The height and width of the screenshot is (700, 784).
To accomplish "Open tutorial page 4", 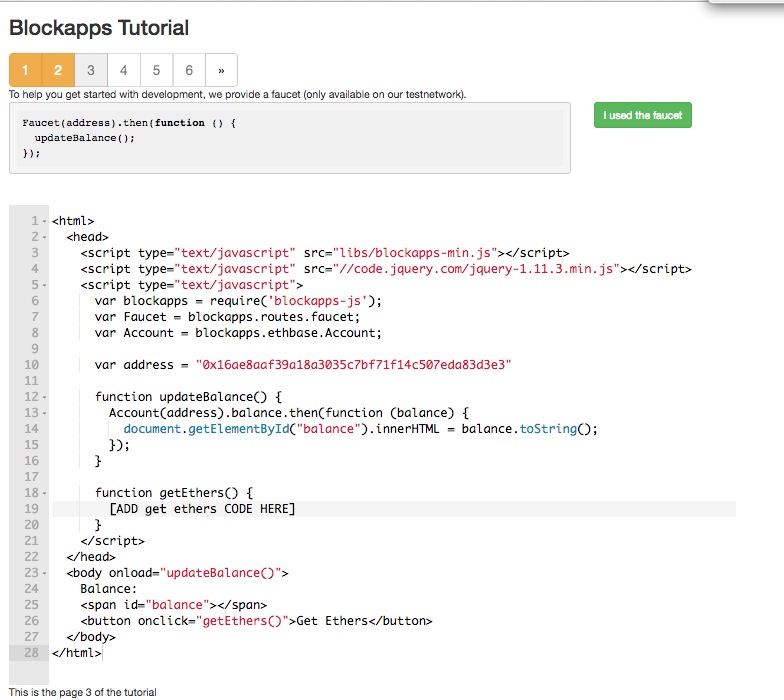I will [x=124, y=70].
